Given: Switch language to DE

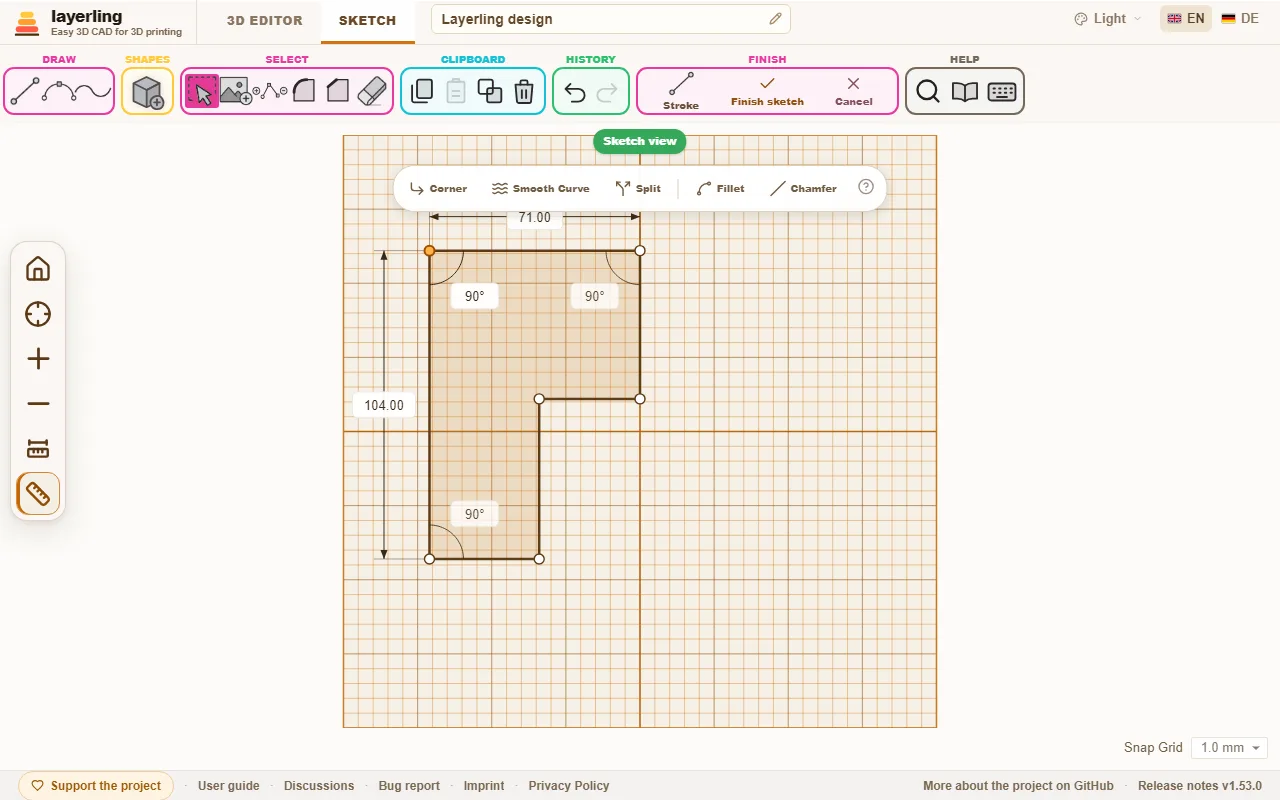Looking at the screenshot, I should 1240,19.
